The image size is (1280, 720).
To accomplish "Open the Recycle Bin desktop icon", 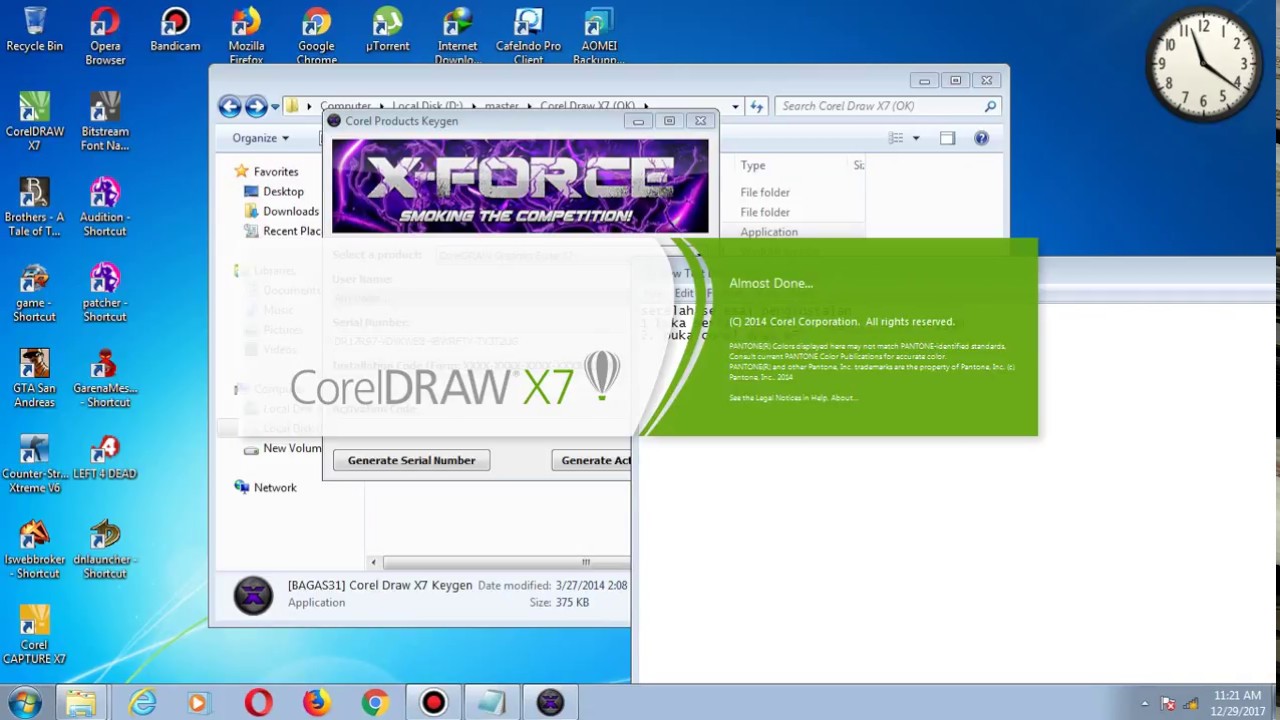I will (34, 30).
